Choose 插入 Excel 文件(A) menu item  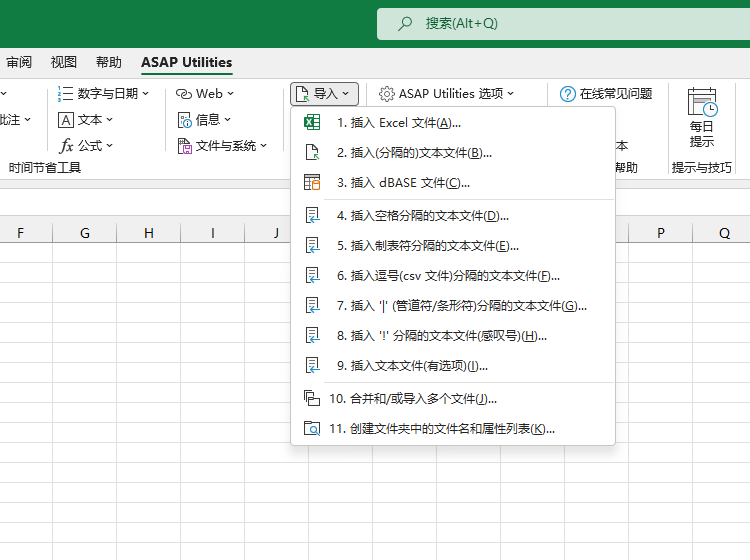(452, 123)
